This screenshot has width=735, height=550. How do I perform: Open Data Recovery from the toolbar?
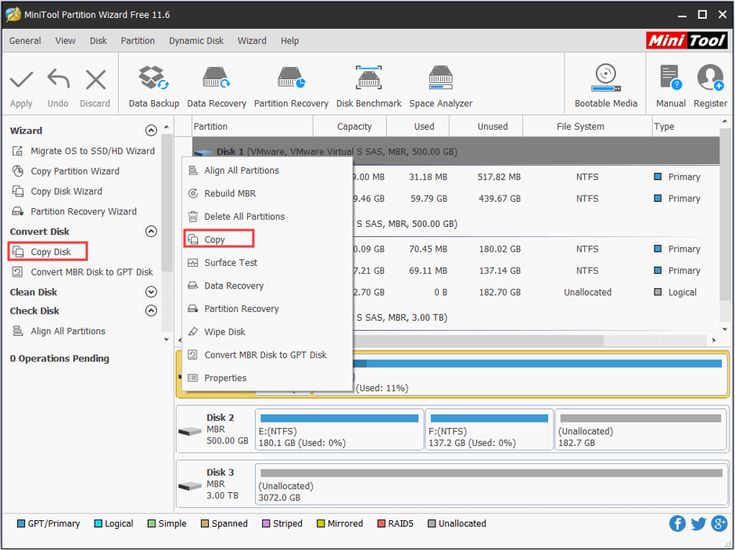pyautogui.click(x=216, y=86)
